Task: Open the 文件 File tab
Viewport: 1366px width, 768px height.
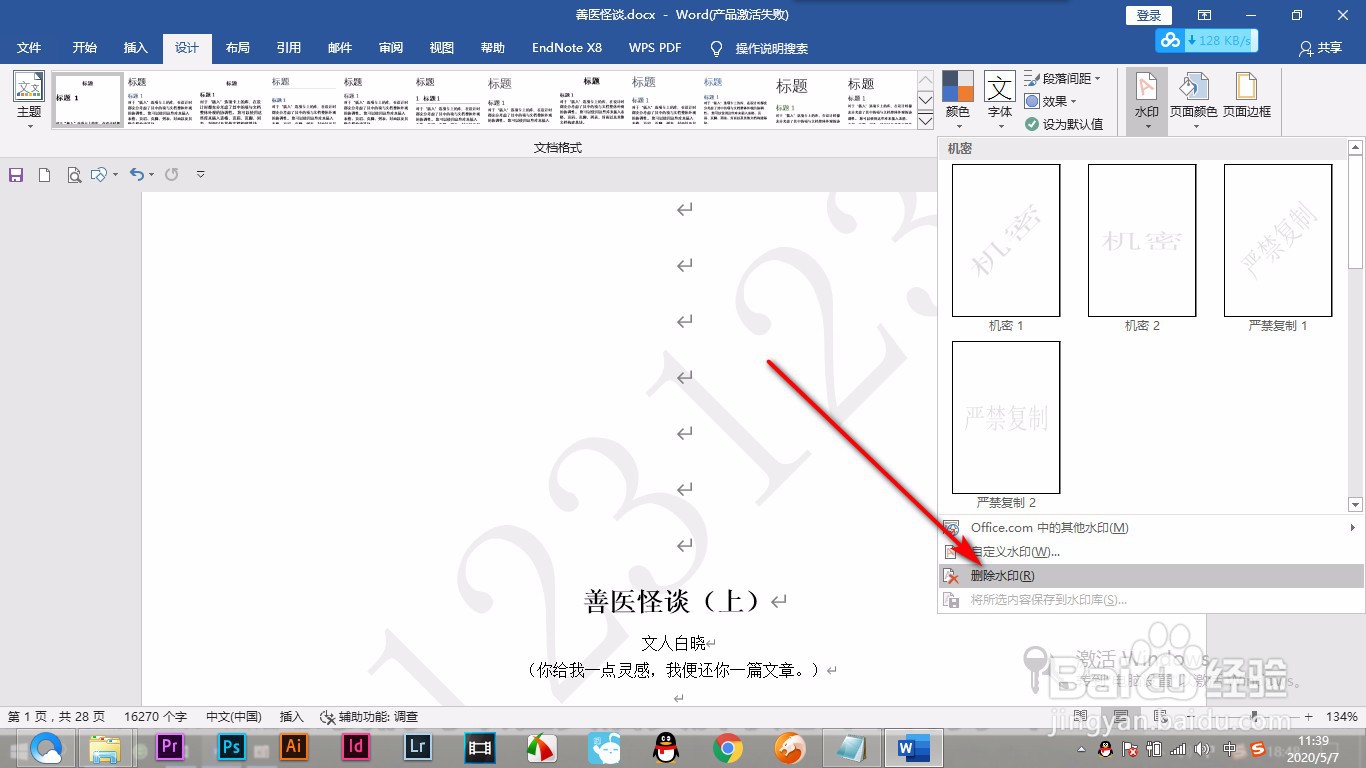Action: pos(29,48)
